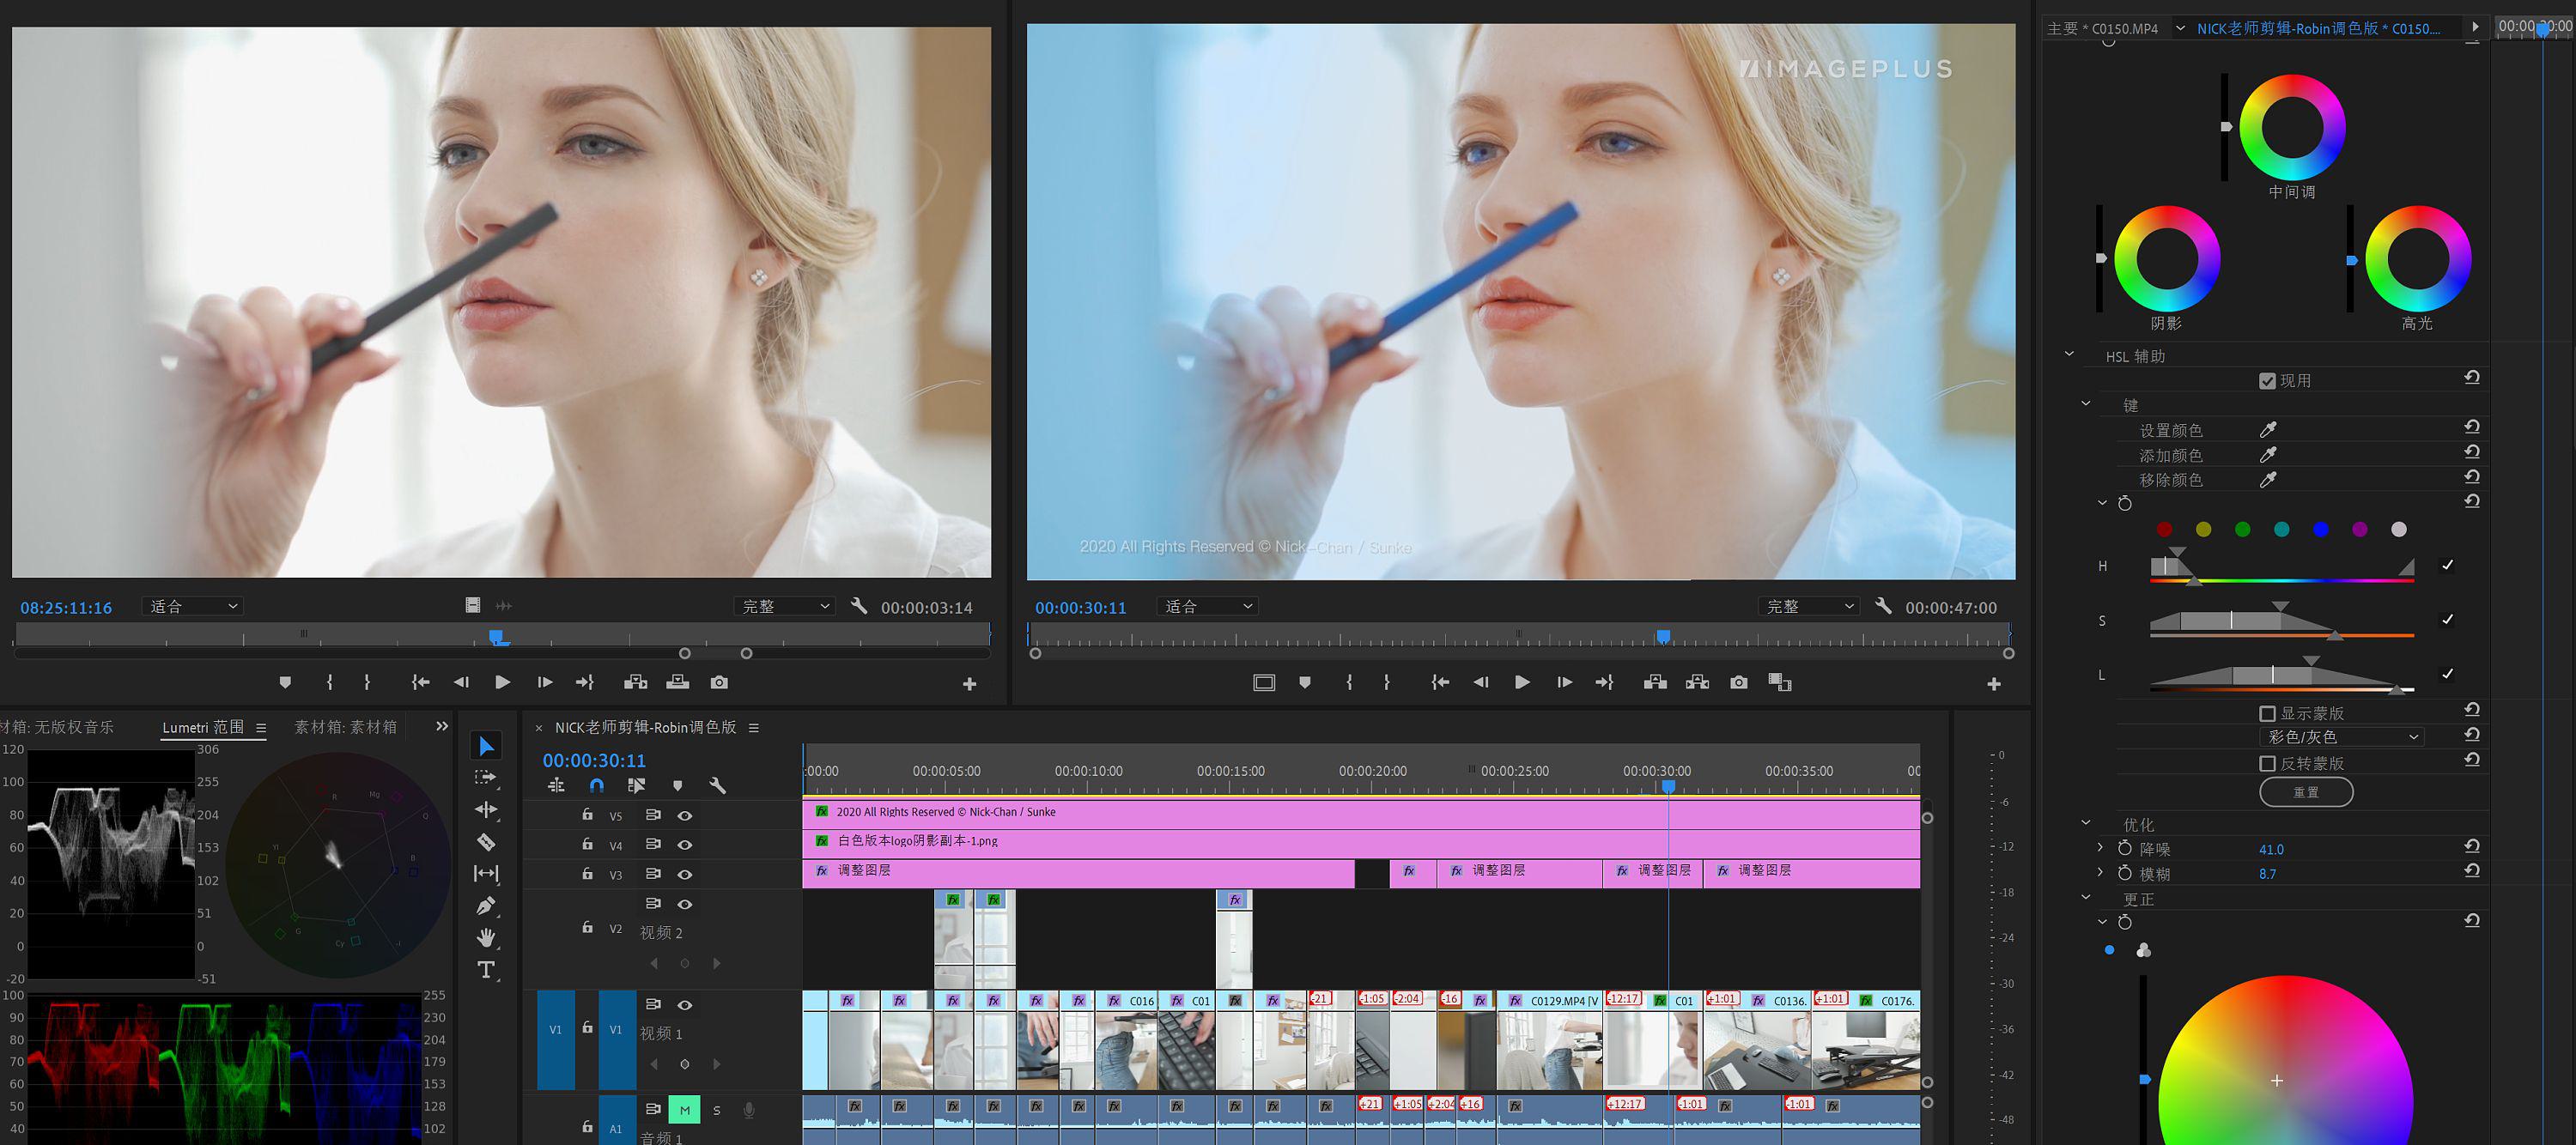Click Export Frame camera in Source monitor
The width and height of the screenshot is (2576, 1145).
[719, 682]
